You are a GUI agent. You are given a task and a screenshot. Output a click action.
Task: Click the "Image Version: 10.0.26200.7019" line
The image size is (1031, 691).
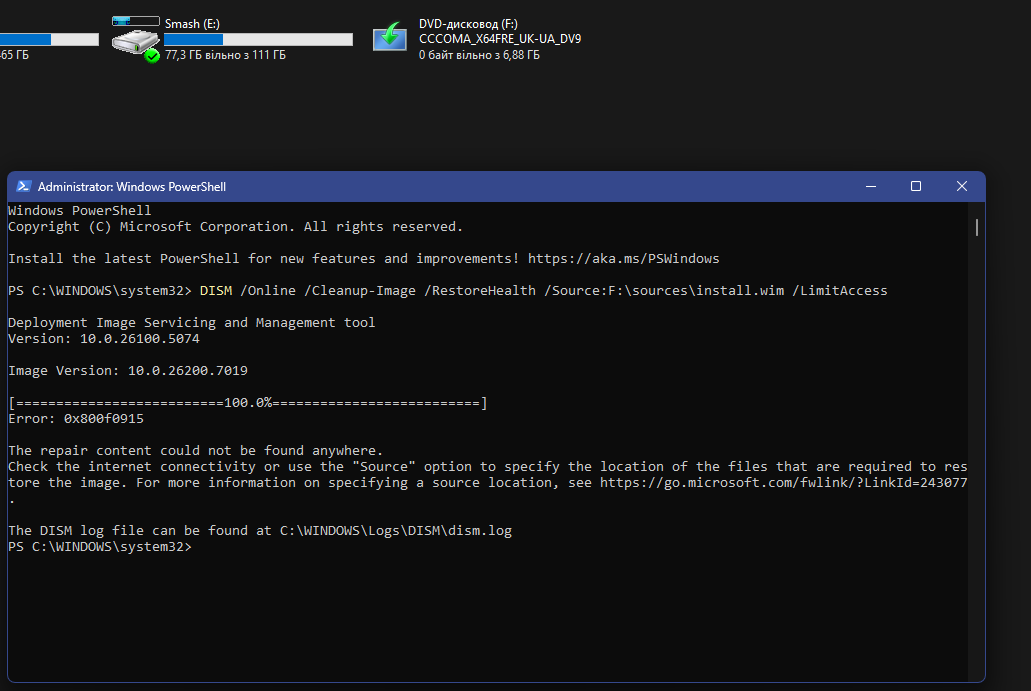(128, 371)
